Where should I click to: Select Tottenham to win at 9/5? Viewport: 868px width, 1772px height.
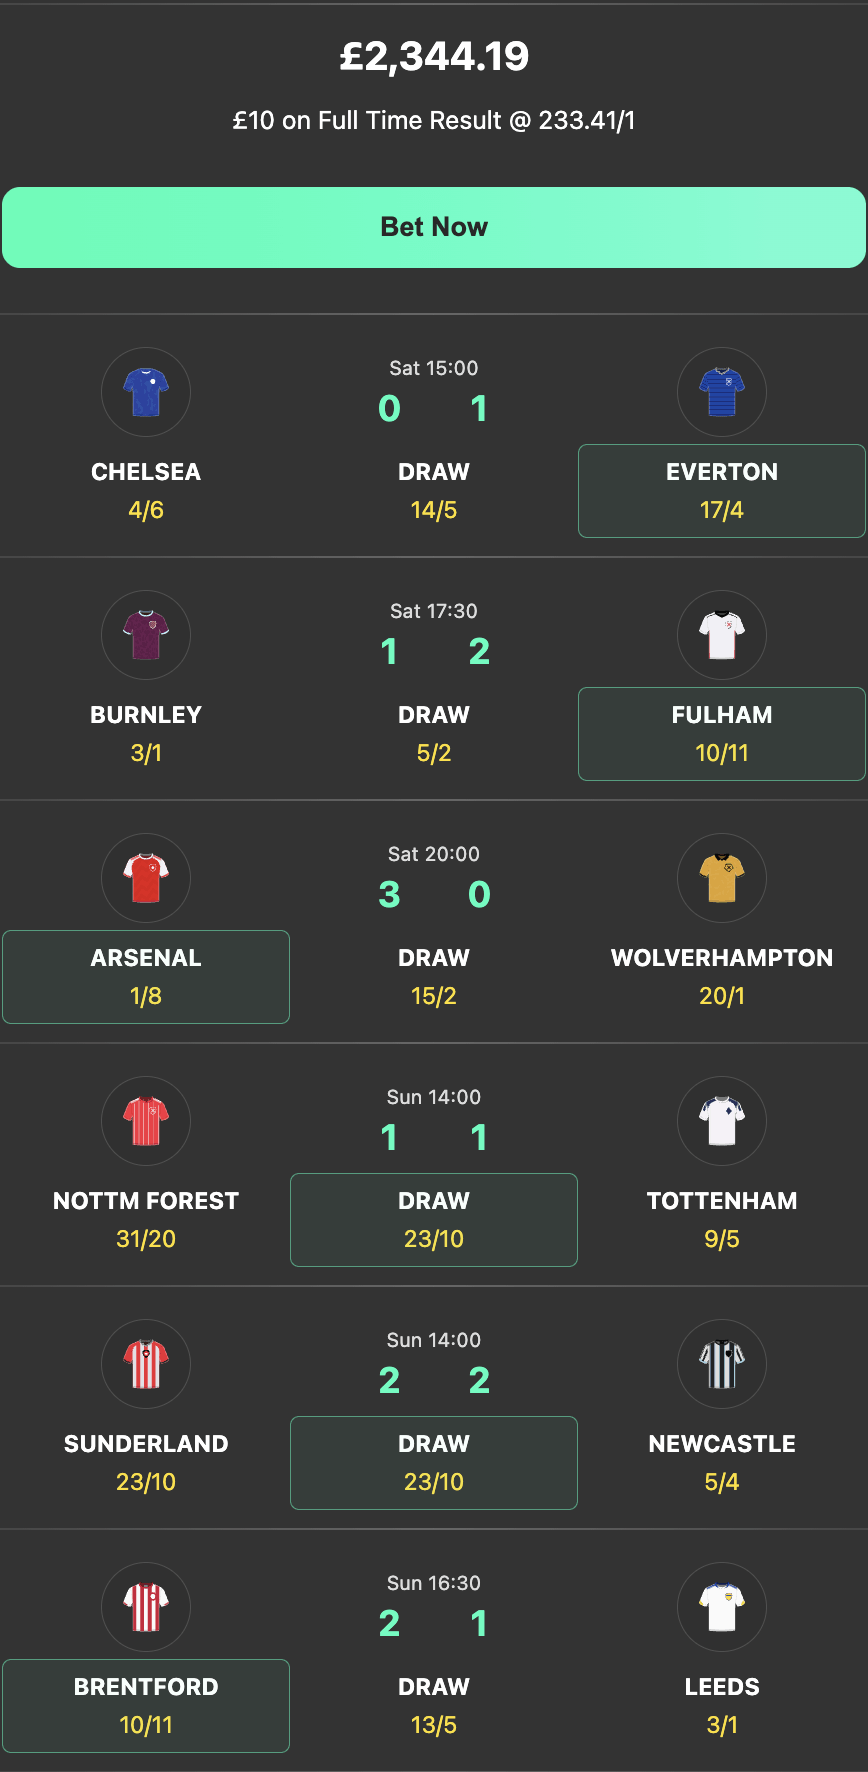coord(722,1220)
